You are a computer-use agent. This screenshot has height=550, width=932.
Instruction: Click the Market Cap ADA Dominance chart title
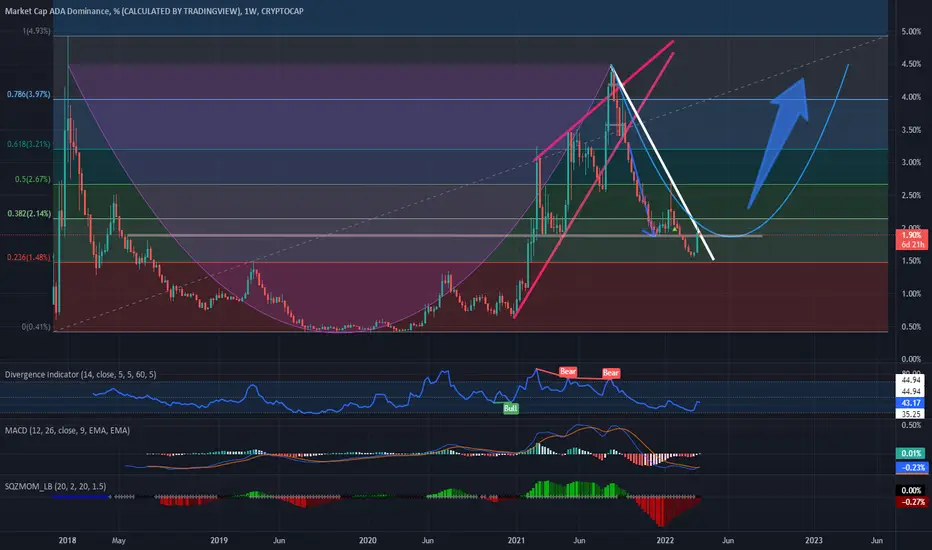point(154,11)
